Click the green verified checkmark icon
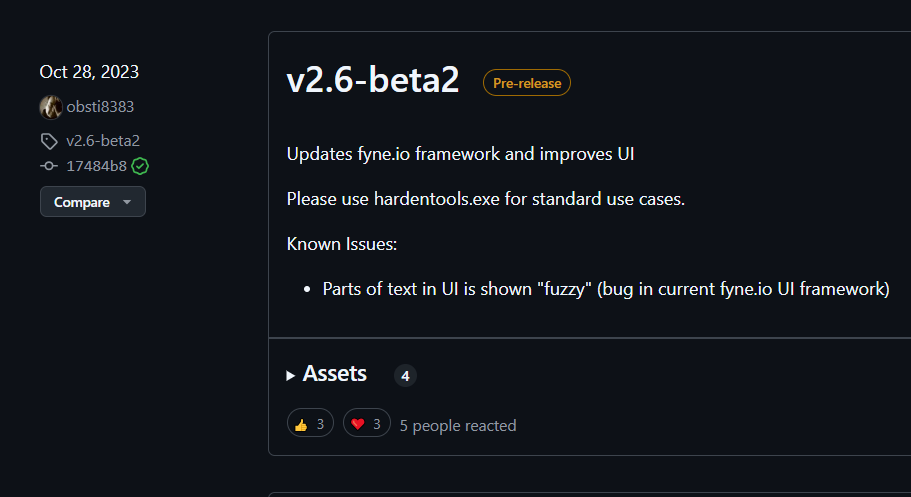911x497 pixels. pos(140,166)
